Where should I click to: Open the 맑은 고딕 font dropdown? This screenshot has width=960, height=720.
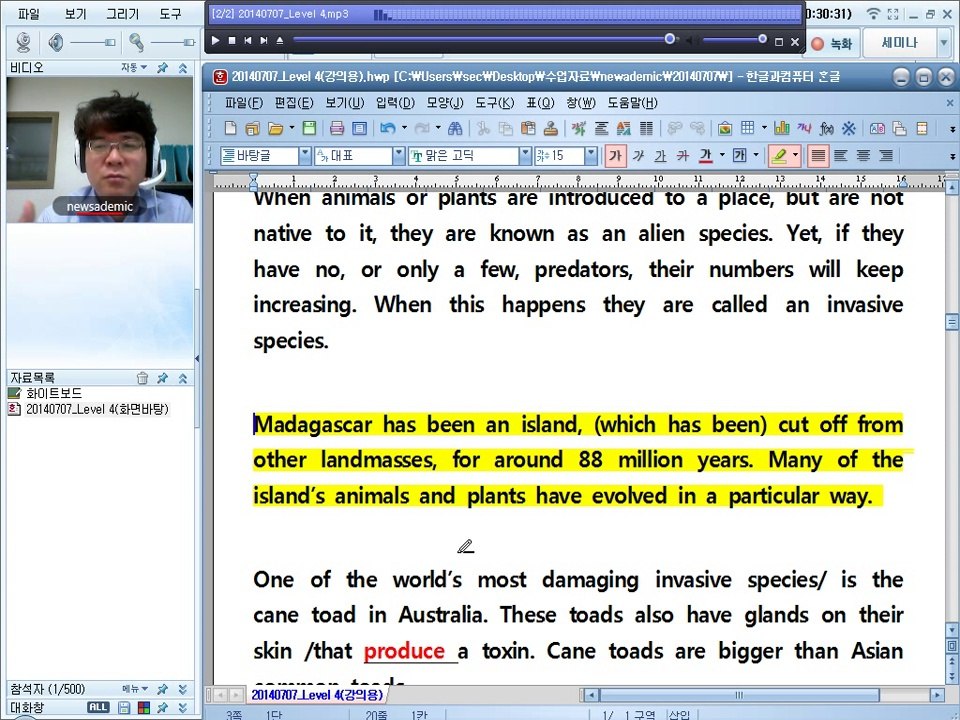point(525,156)
